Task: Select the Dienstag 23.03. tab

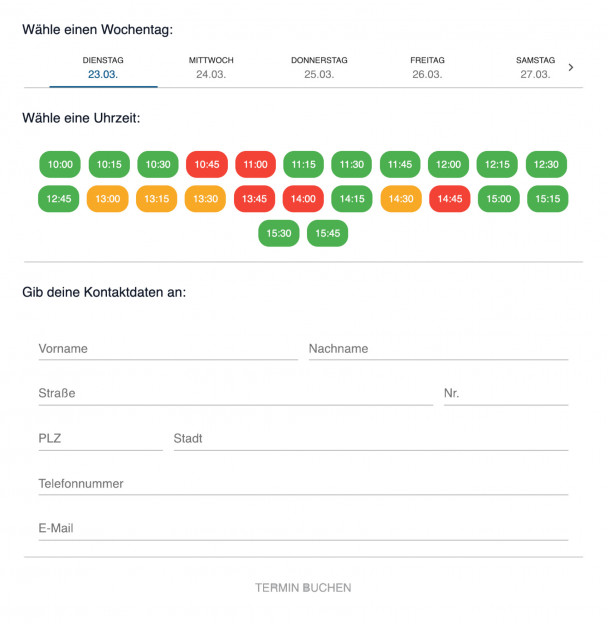Action: click(x=103, y=67)
